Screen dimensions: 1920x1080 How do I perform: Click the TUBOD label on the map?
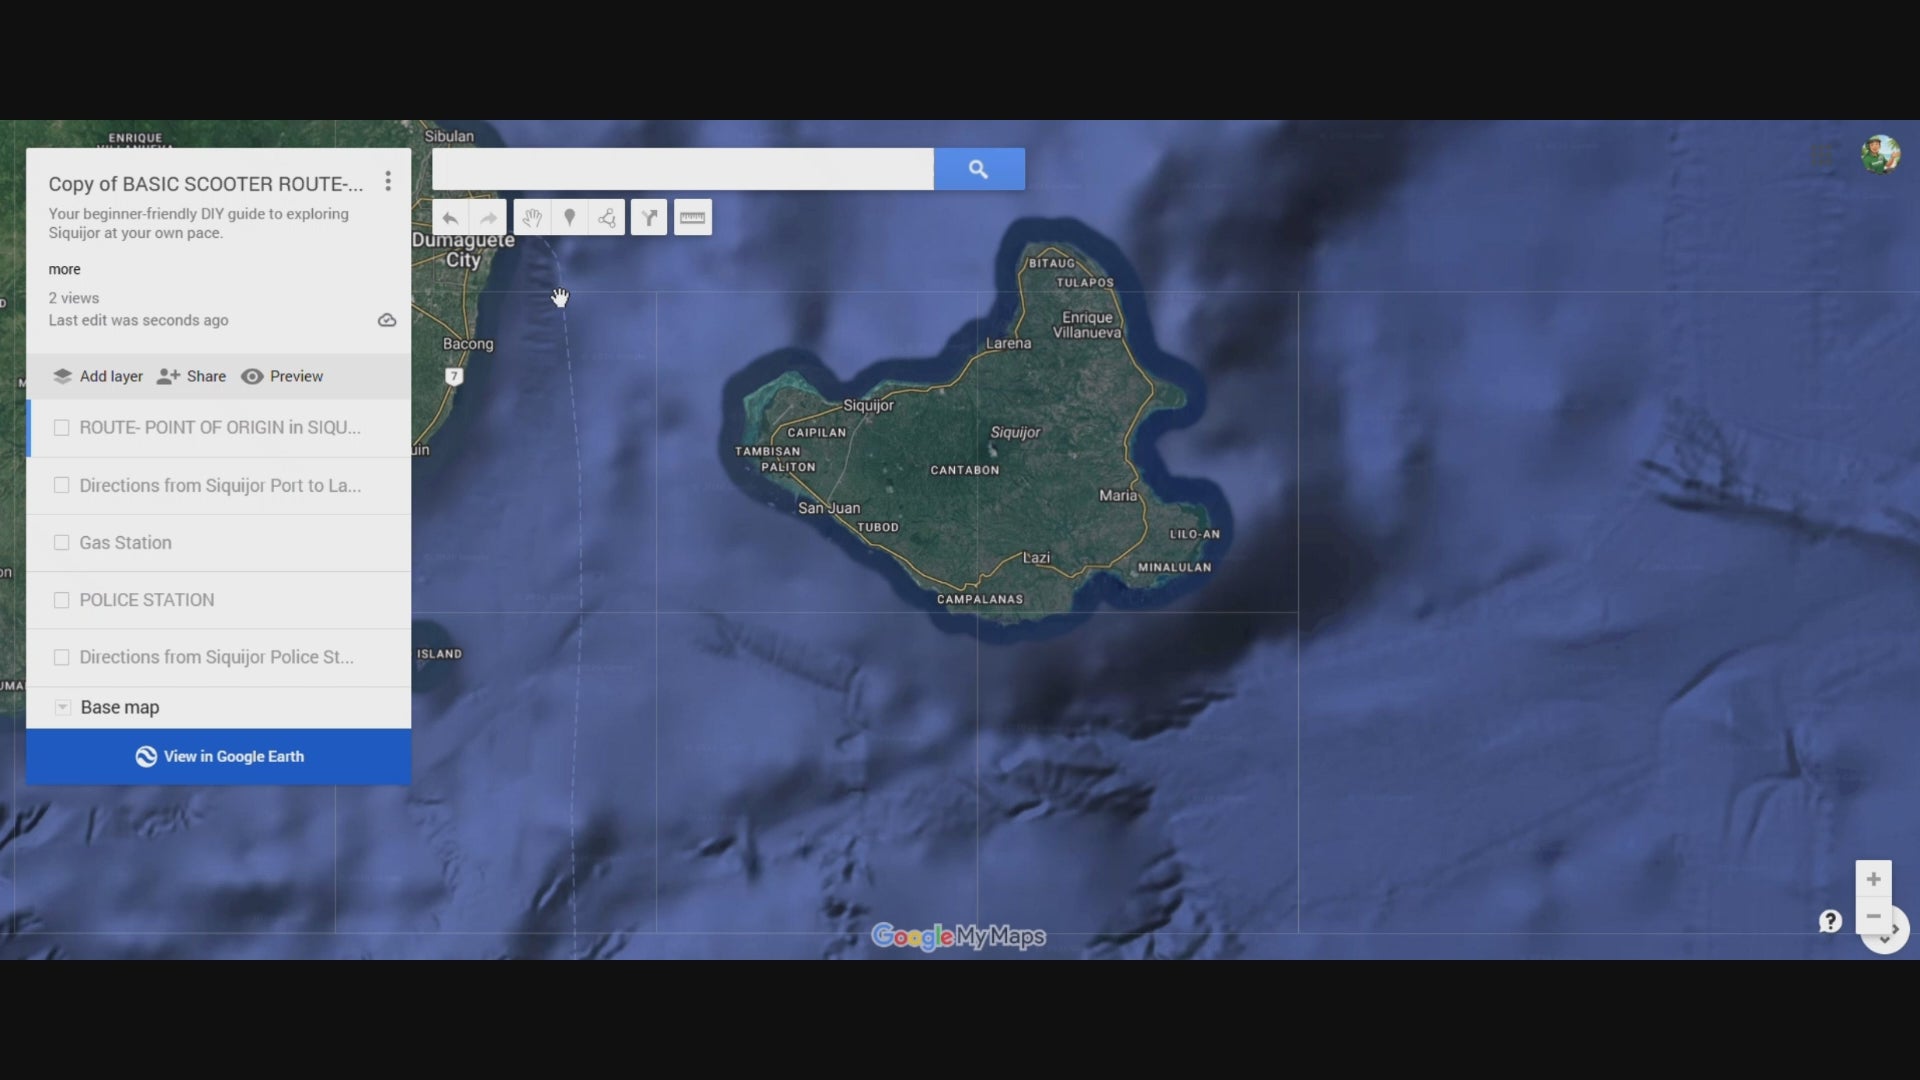[878, 527]
